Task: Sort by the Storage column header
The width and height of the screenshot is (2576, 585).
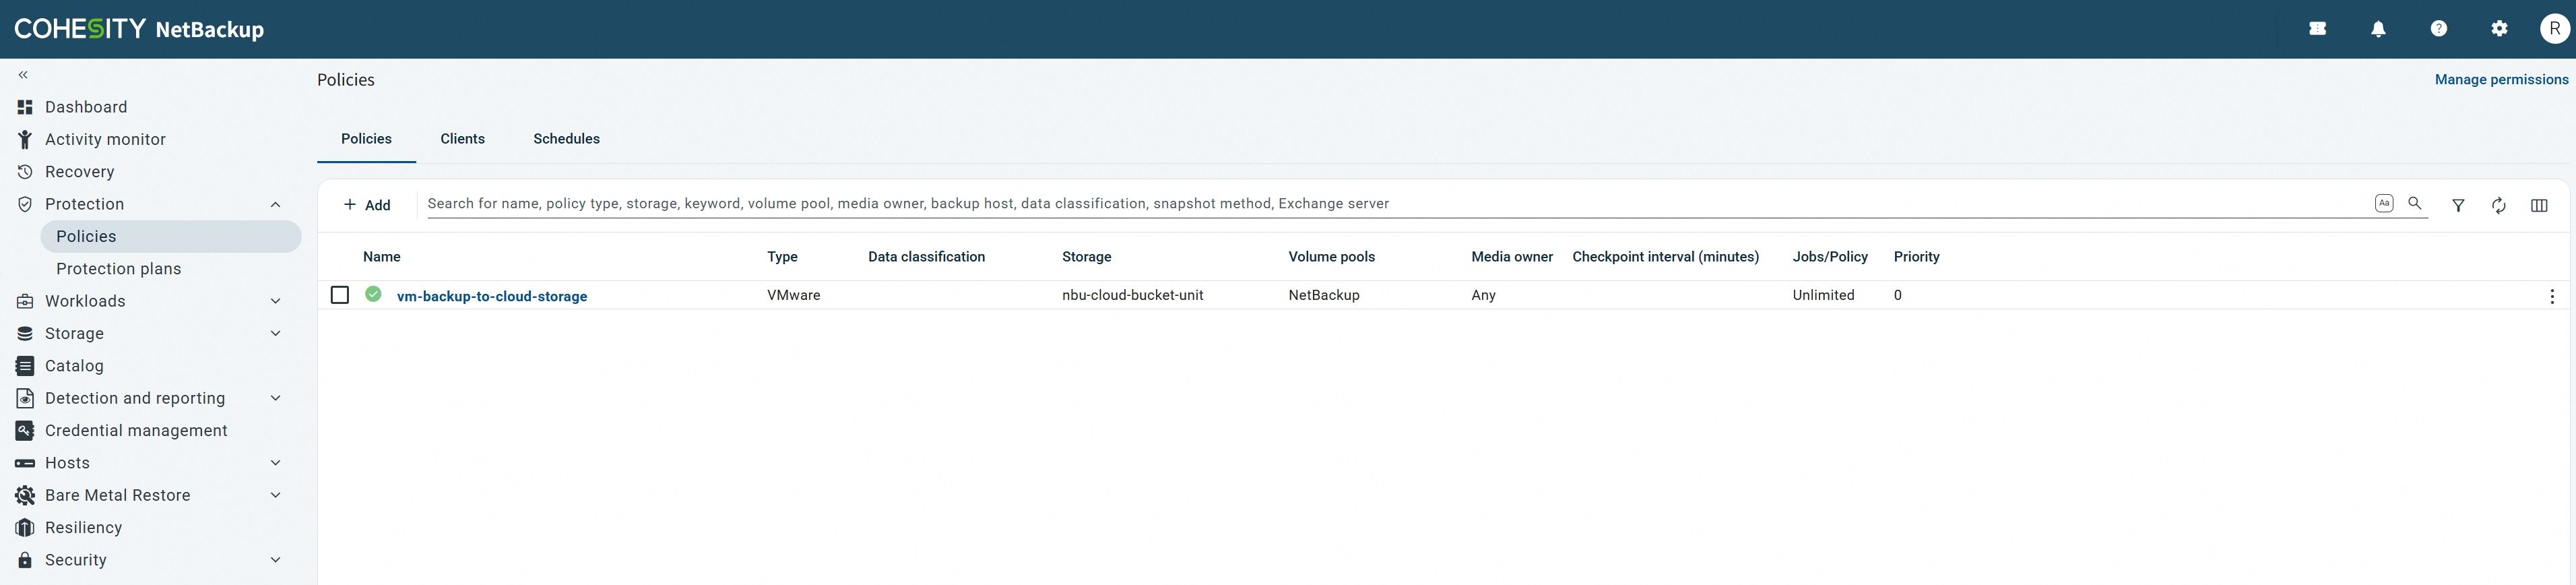Action: [1086, 257]
